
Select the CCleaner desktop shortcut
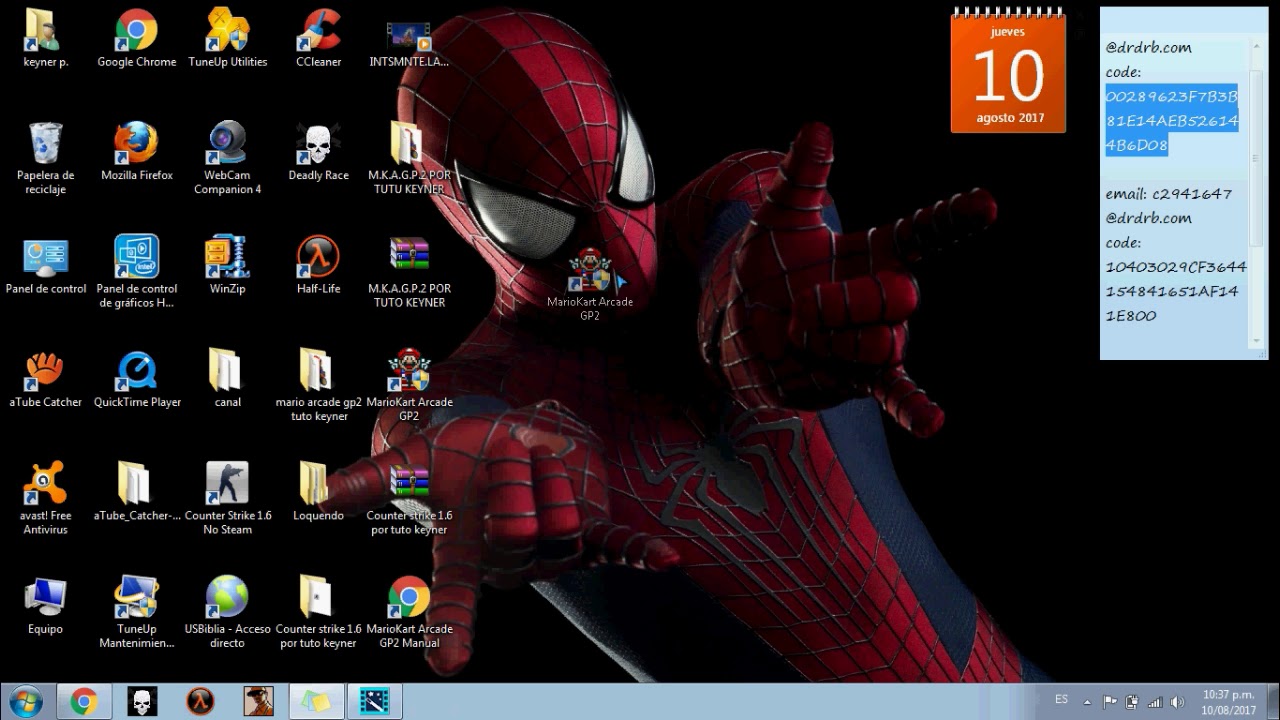point(318,39)
